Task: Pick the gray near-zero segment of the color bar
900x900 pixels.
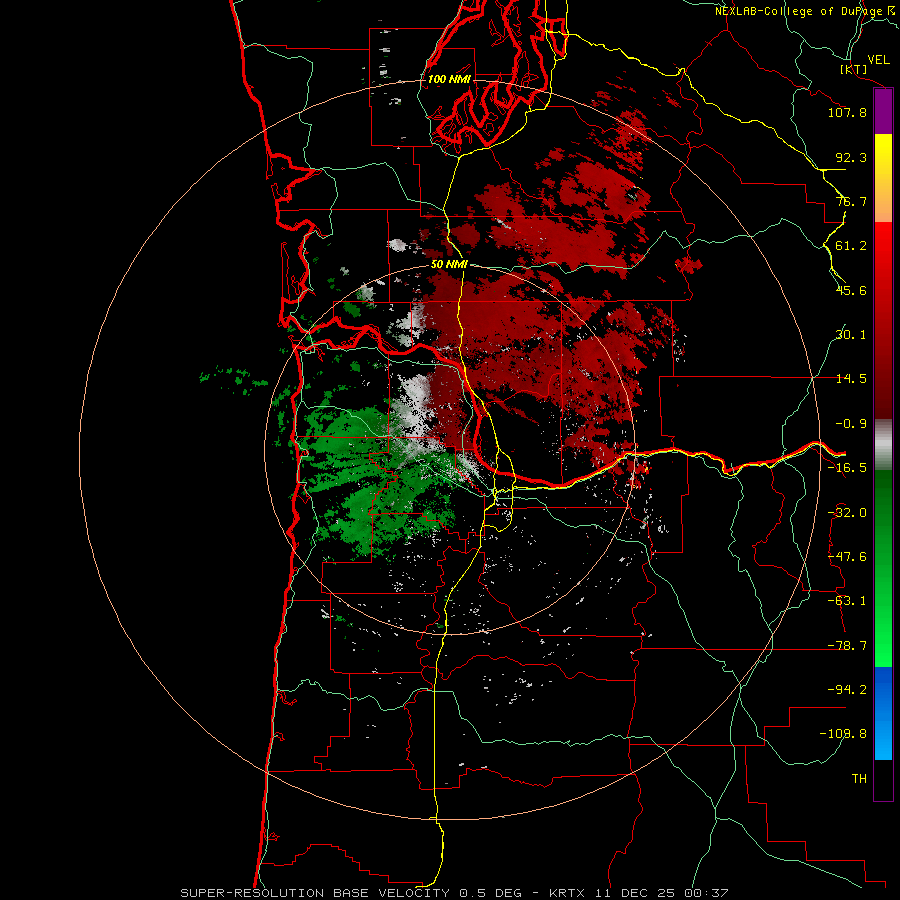Action: 883,445
